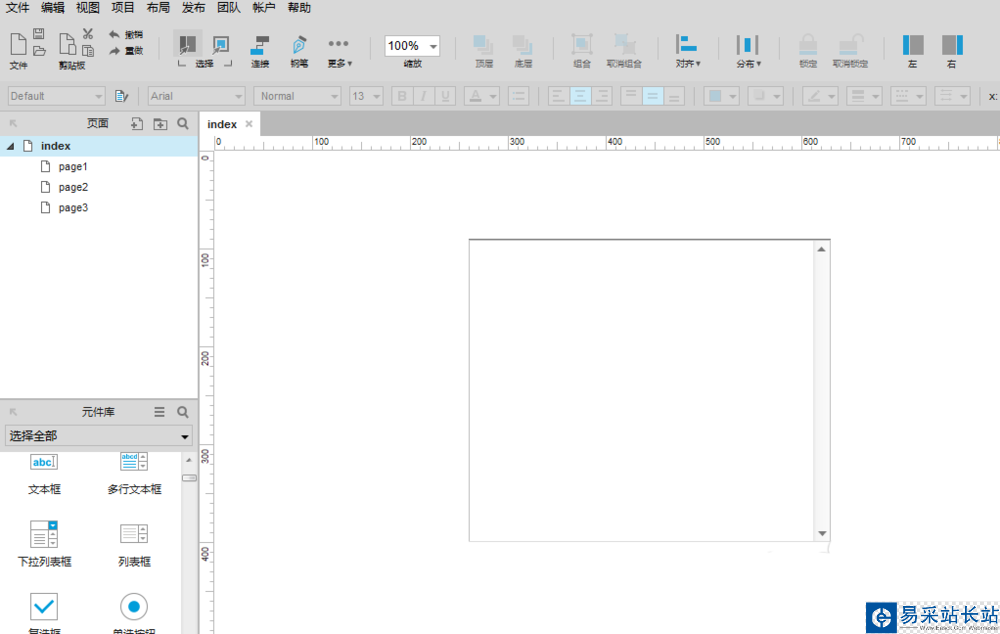Open the line pattern dropdown

[908, 96]
